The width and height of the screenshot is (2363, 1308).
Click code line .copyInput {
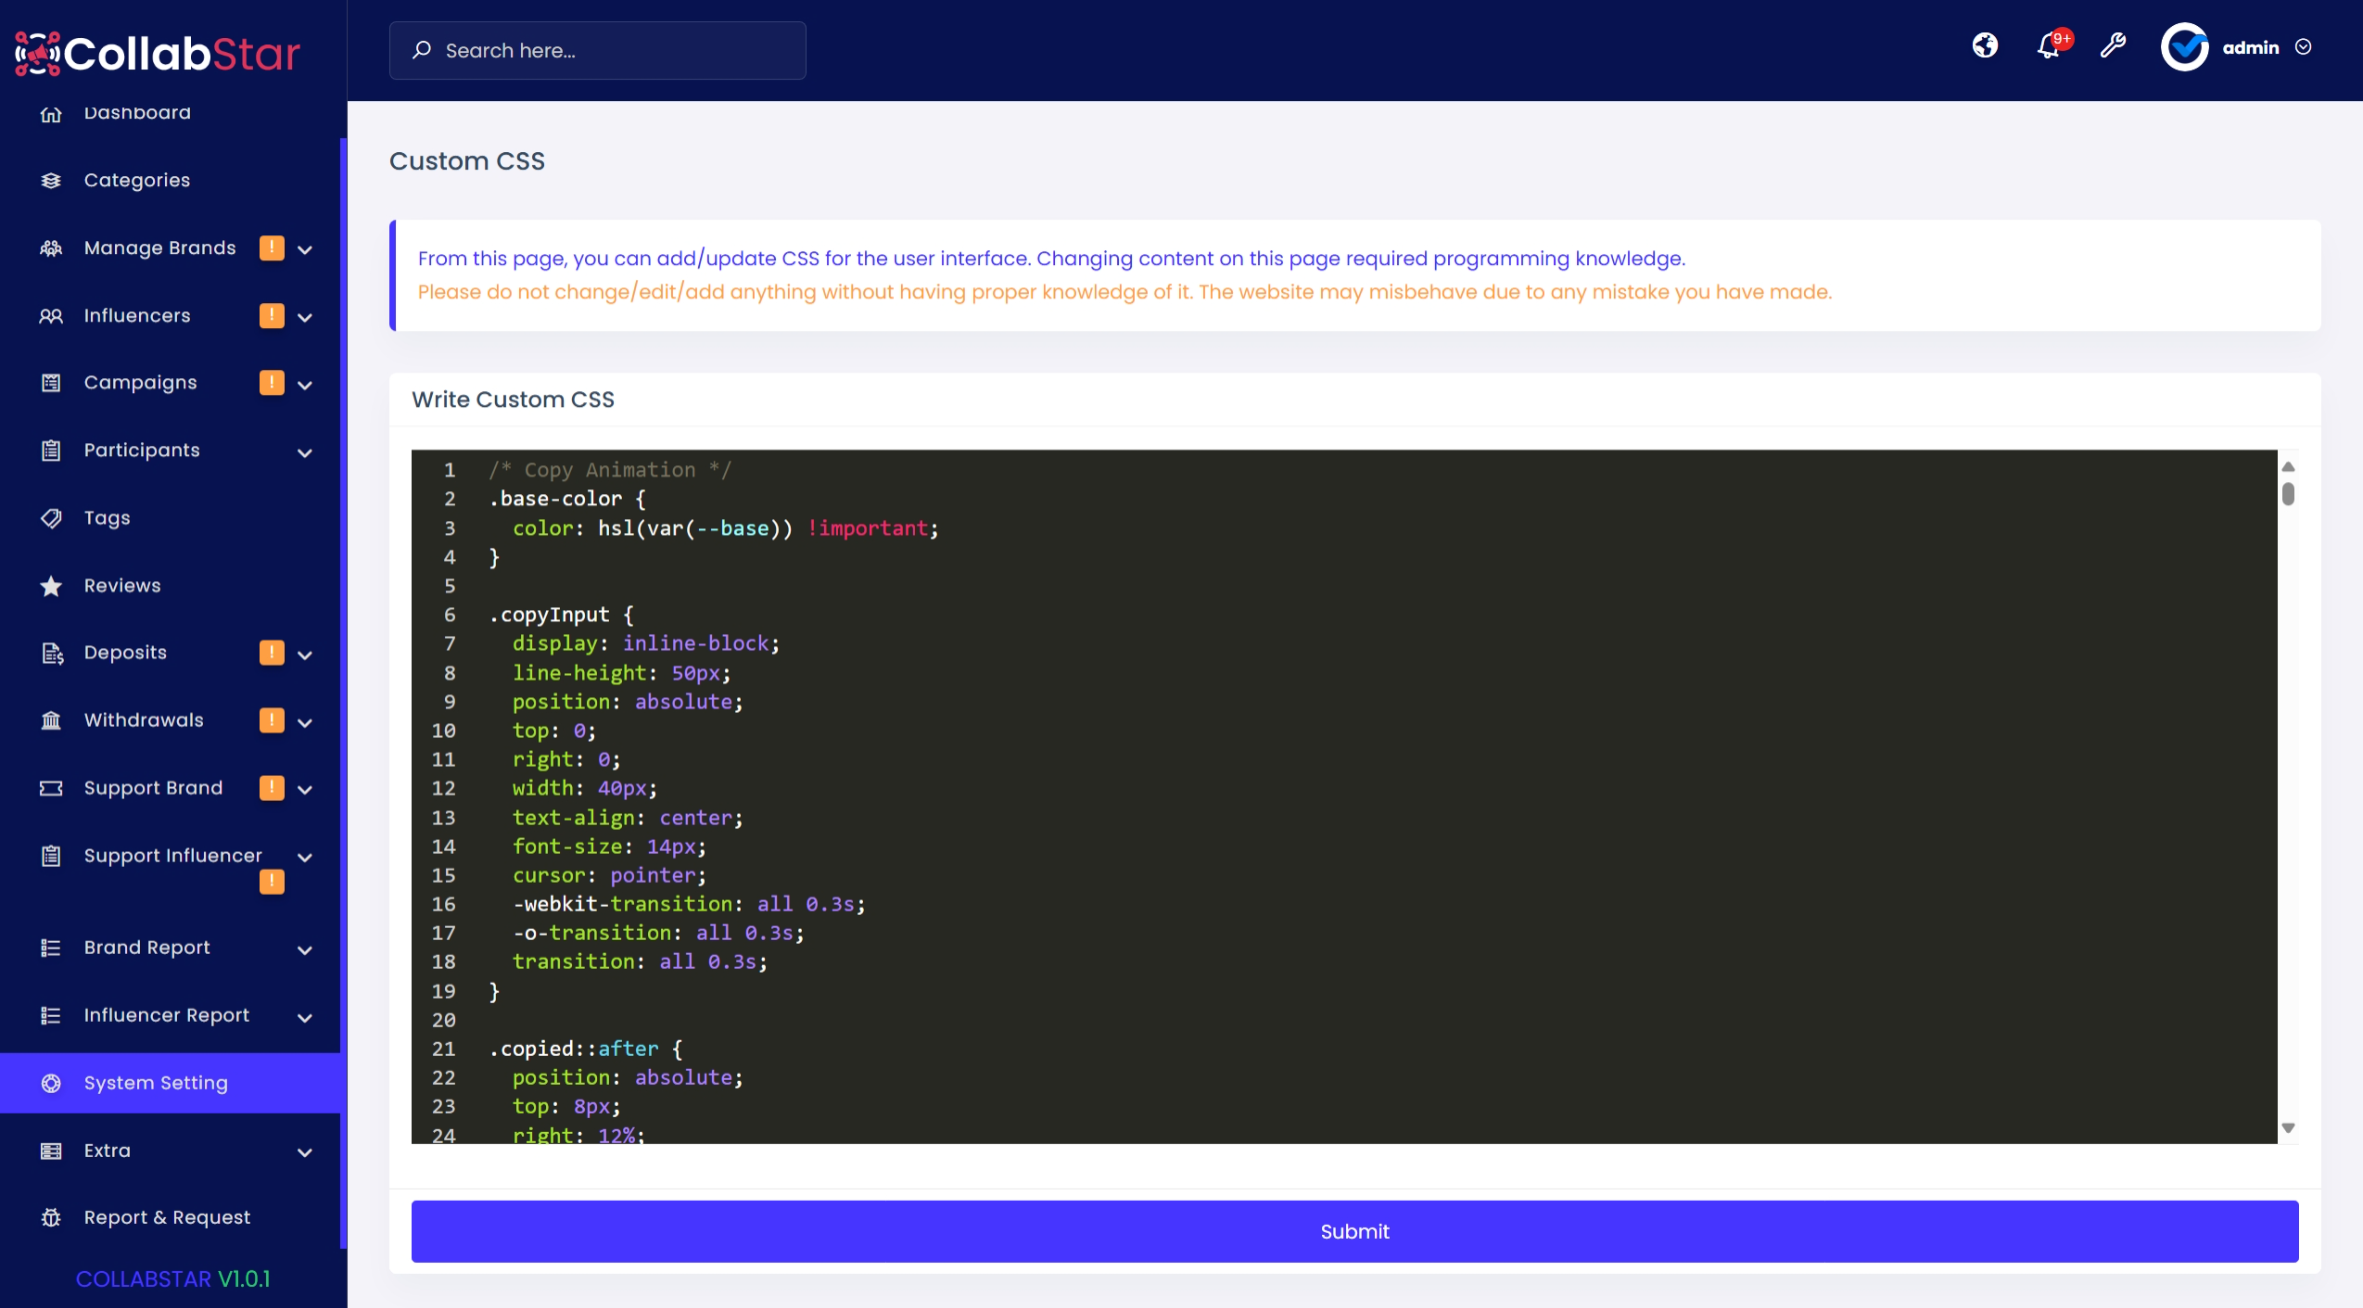[561, 615]
